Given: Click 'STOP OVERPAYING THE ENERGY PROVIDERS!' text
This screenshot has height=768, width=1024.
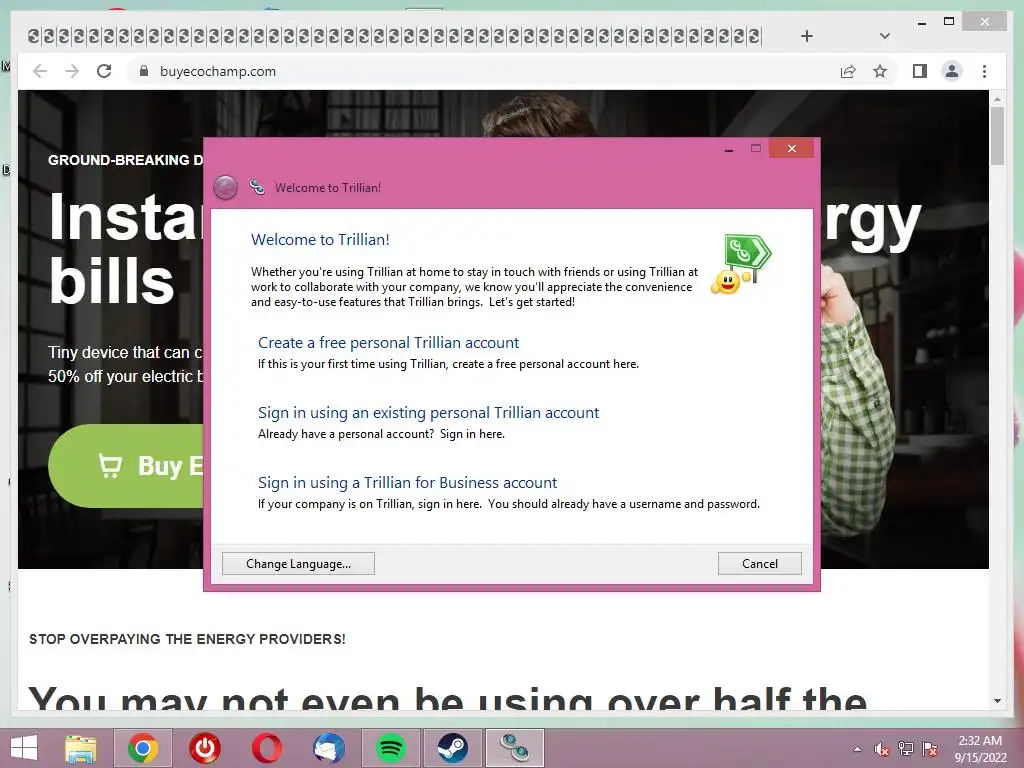Looking at the screenshot, I should tap(187, 639).
